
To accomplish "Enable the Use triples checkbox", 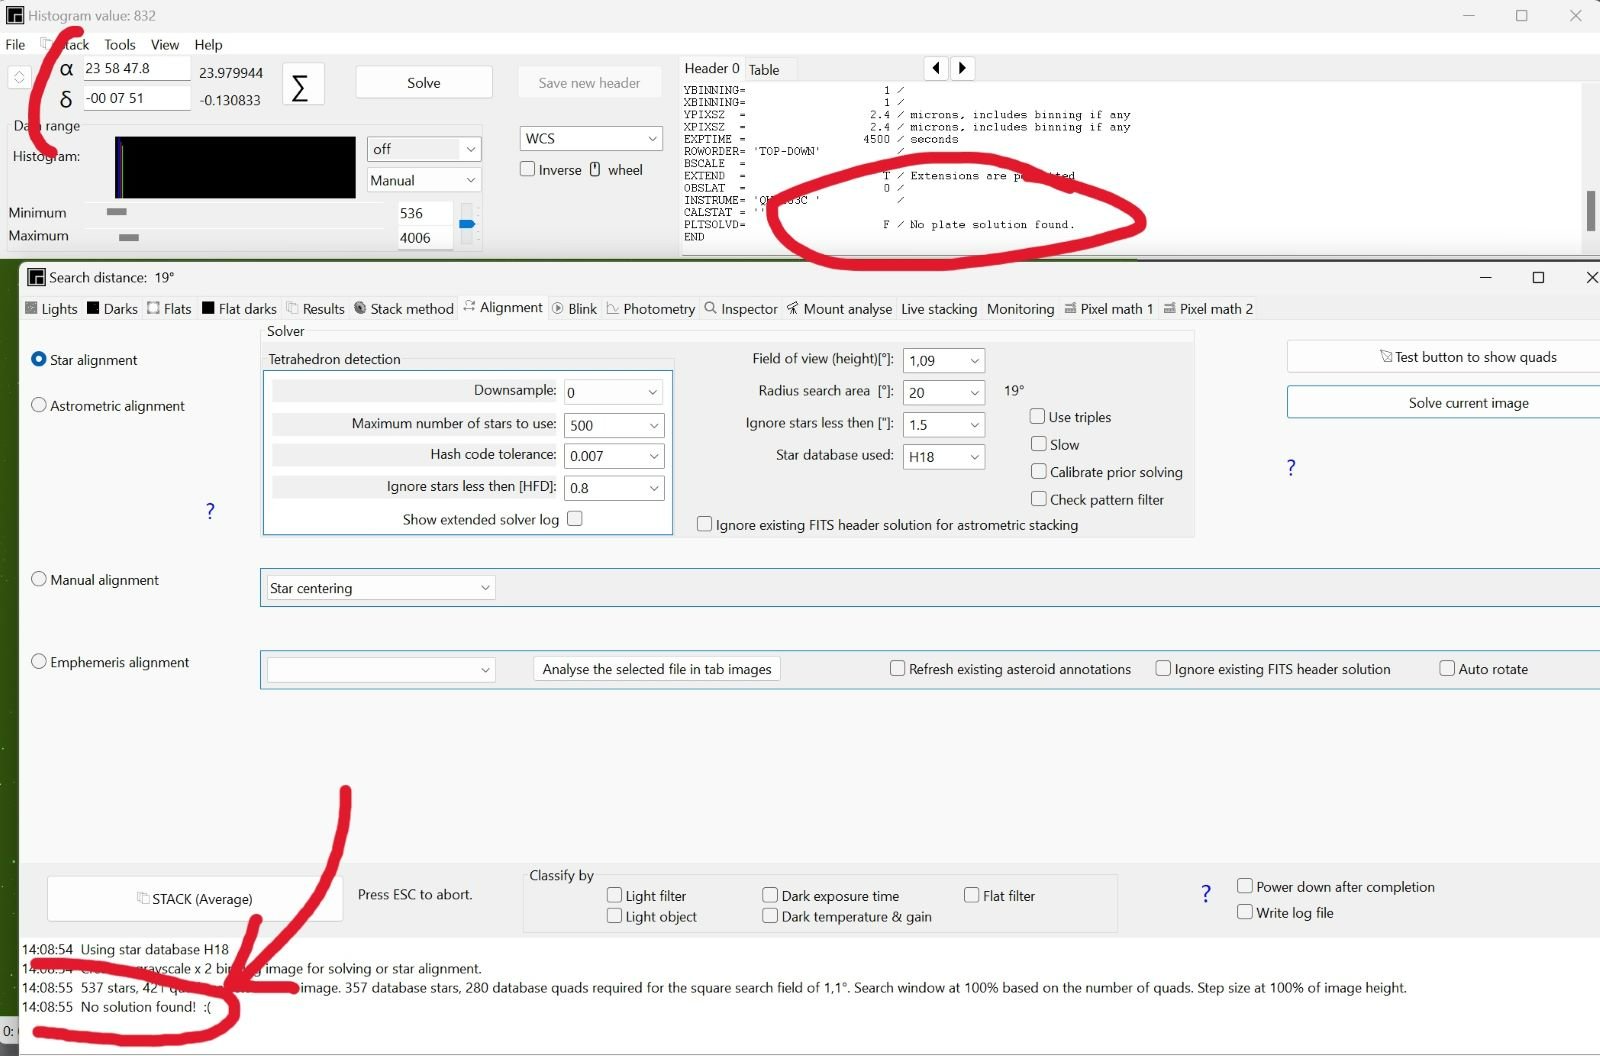I will 1038,416.
